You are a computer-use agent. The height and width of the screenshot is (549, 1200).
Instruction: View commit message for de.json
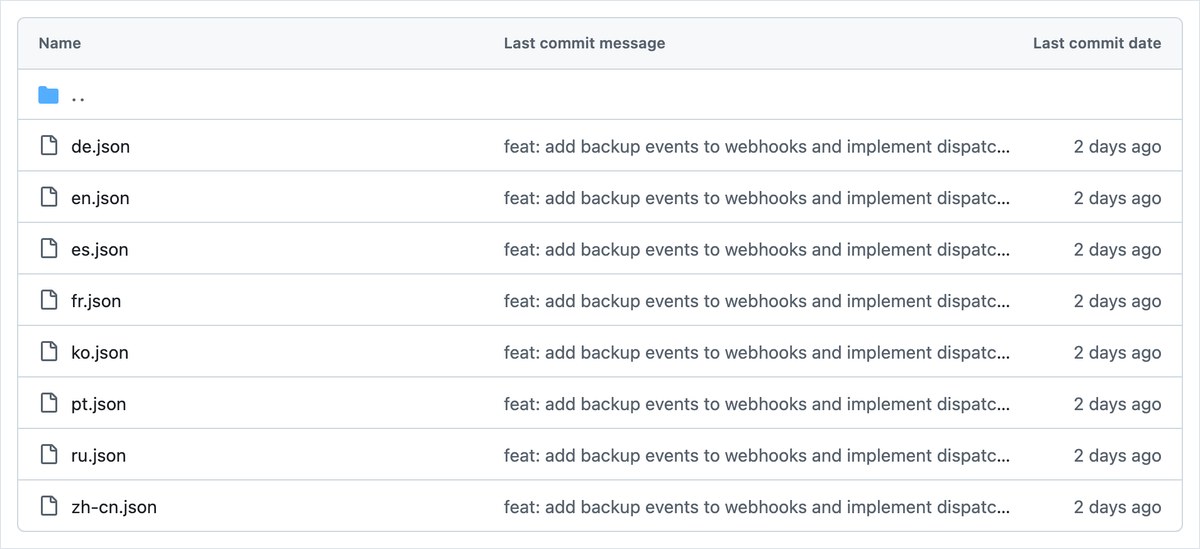click(757, 147)
